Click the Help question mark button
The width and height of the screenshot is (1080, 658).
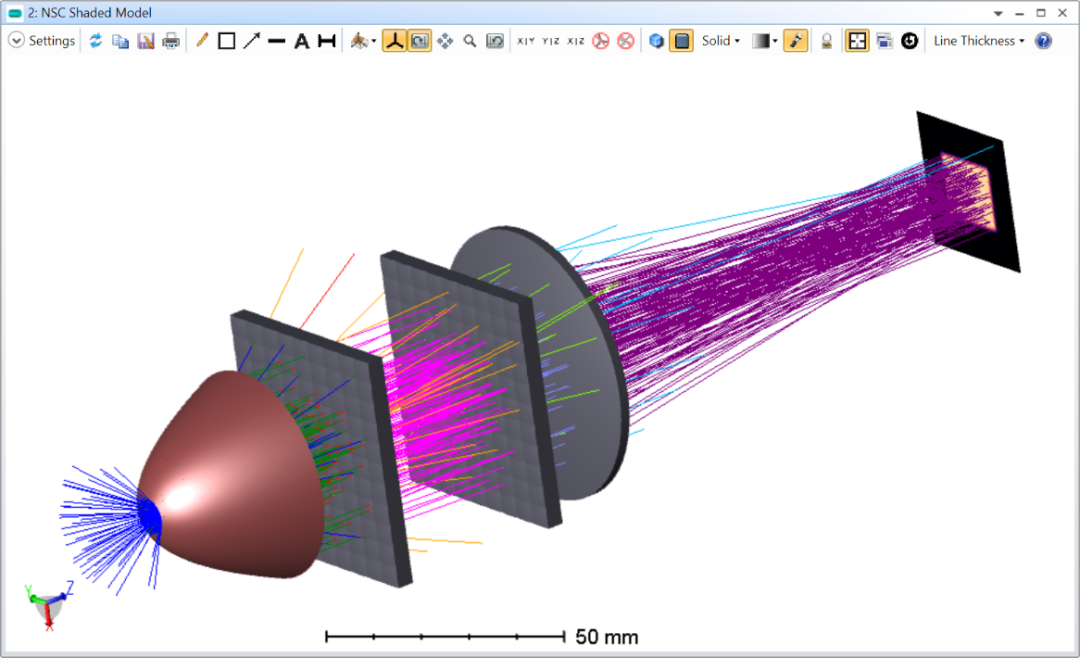click(x=1043, y=40)
